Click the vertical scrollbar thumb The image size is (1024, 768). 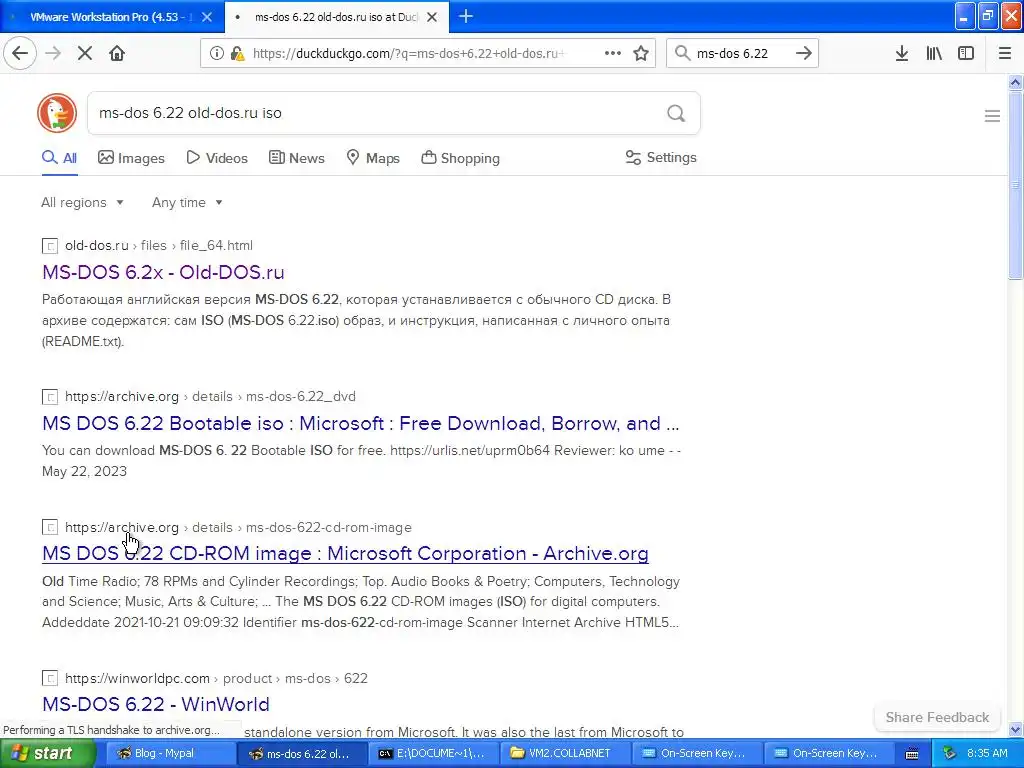tap(1016, 185)
